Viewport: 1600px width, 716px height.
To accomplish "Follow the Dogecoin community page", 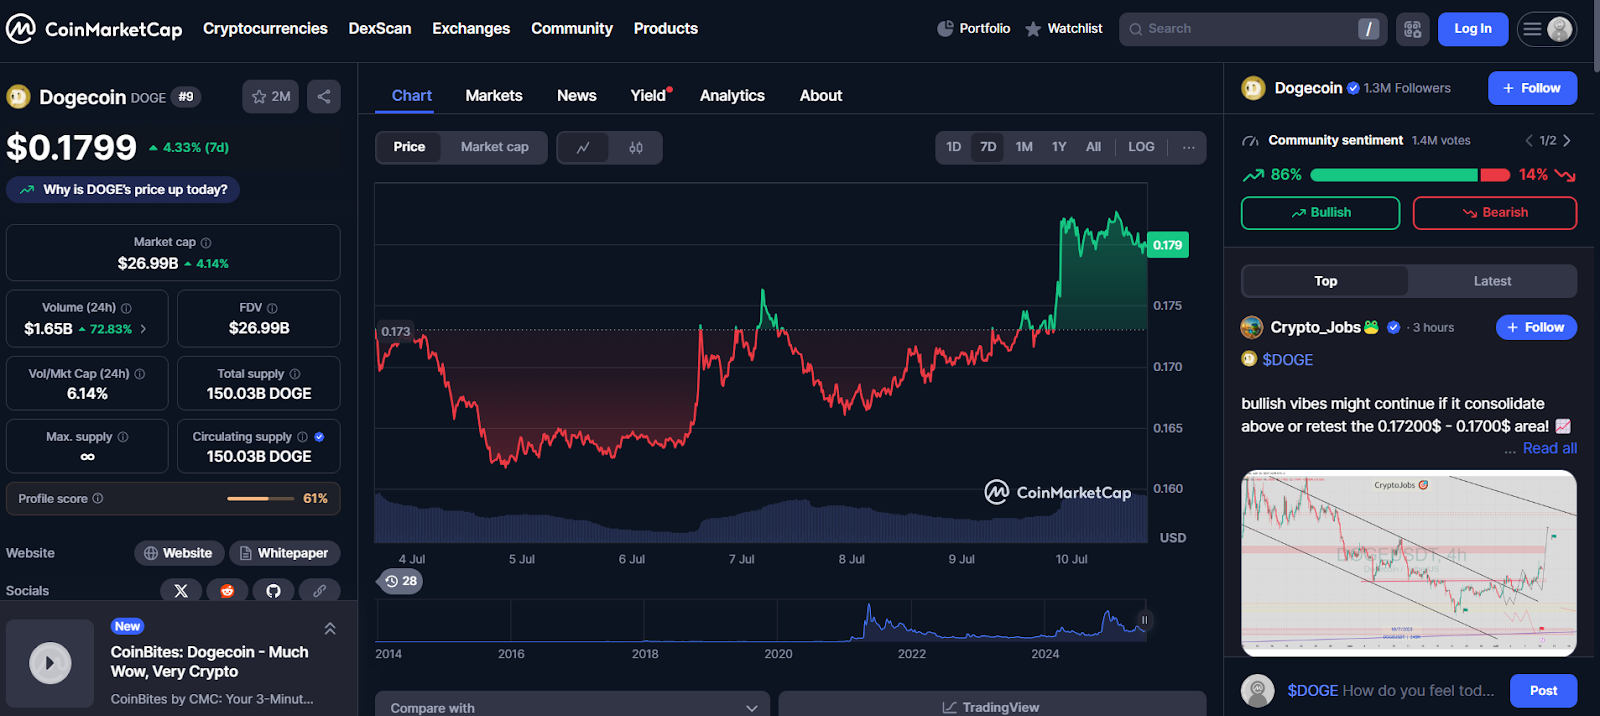I will [x=1532, y=88].
